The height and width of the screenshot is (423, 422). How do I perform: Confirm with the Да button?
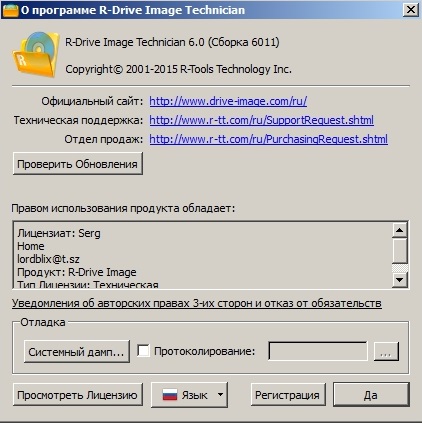371,395
